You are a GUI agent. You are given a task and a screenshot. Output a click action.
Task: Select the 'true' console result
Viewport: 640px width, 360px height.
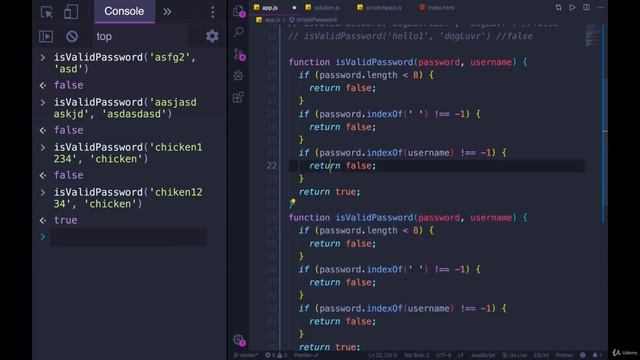pos(65,220)
